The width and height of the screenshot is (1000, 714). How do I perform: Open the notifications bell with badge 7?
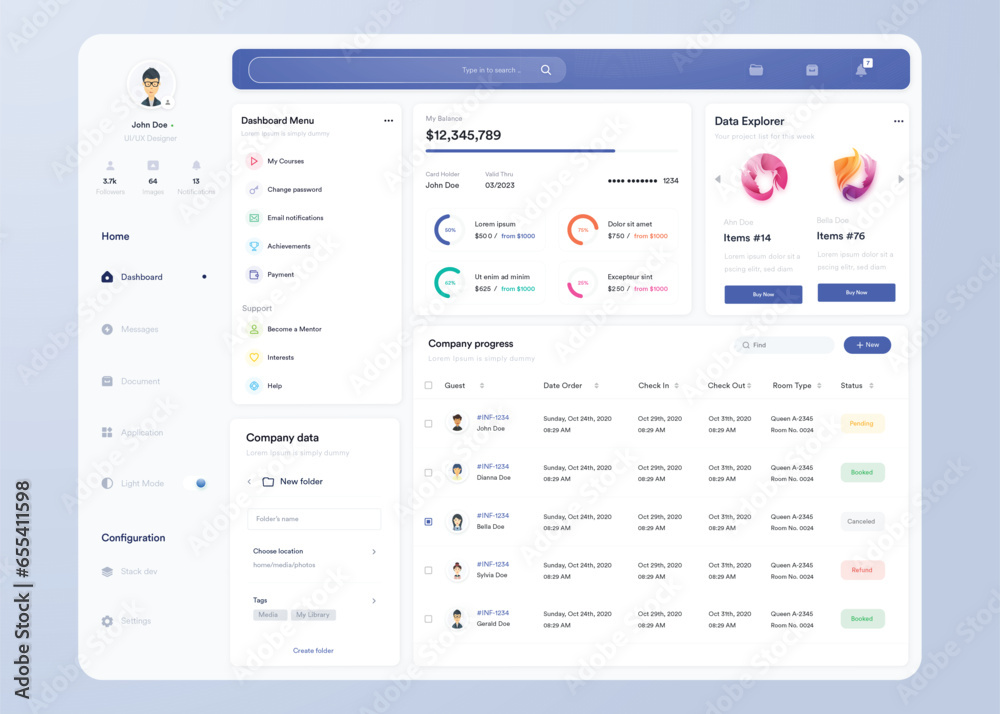pyautogui.click(x=862, y=68)
